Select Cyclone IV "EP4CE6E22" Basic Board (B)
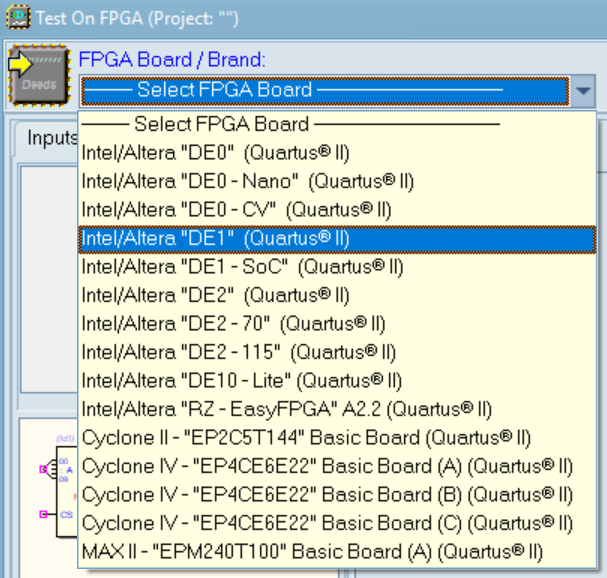The image size is (607, 578). point(337,495)
